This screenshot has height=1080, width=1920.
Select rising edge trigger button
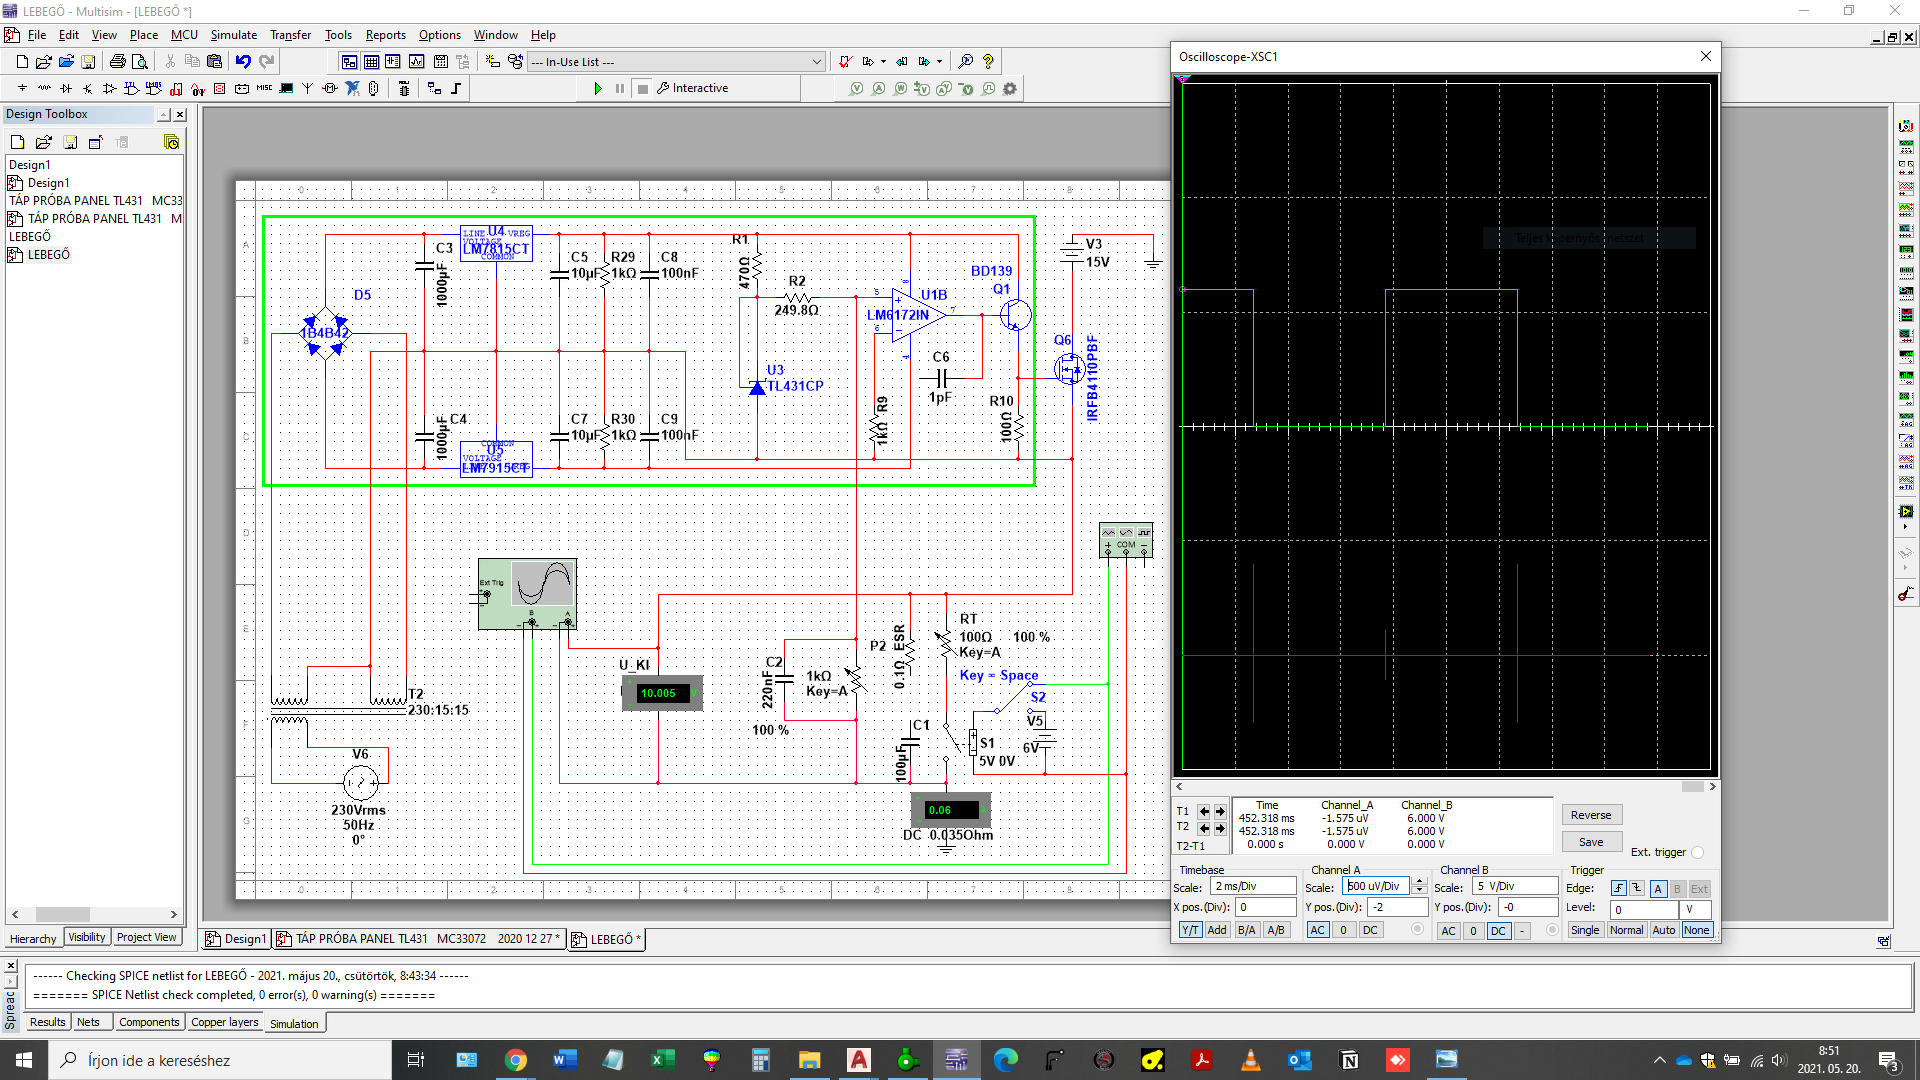coord(1618,889)
